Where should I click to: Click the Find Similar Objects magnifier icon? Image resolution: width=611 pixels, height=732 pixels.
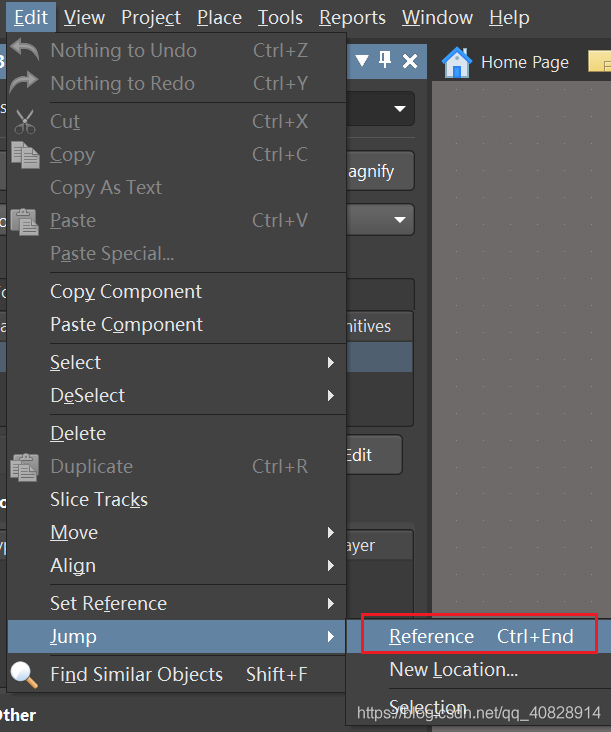point(24,675)
